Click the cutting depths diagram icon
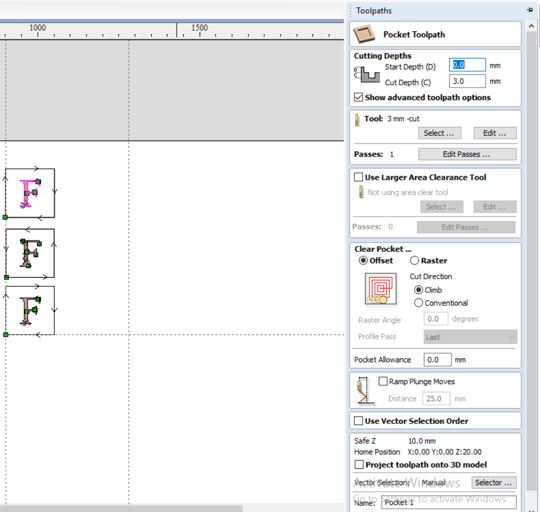Screen dimensions: 540x512 (367, 75)
